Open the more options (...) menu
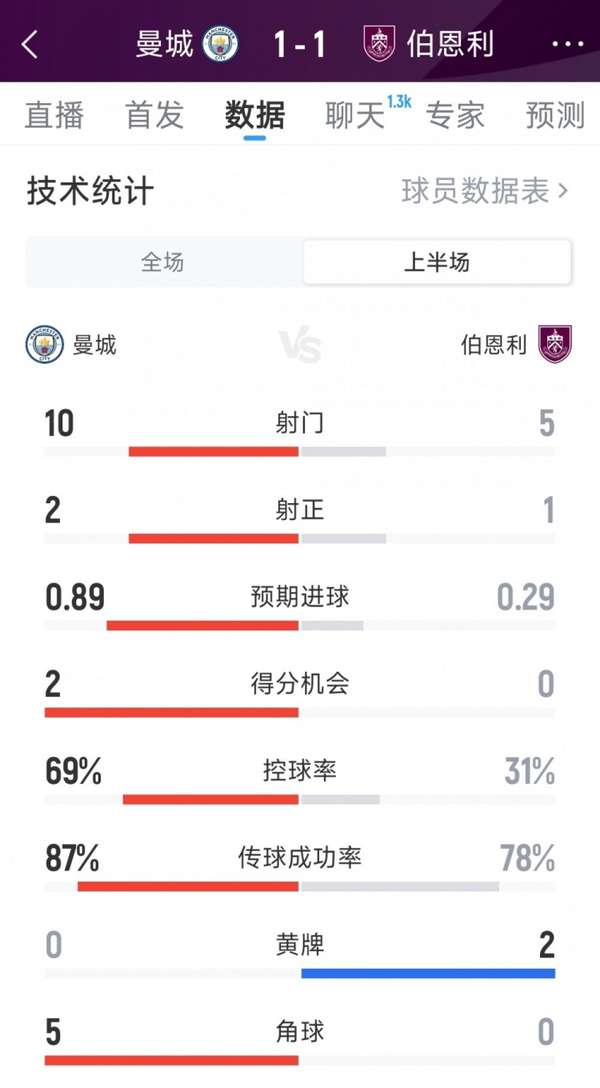Viewport: 600px width, 1088px height. click(567, 45)
